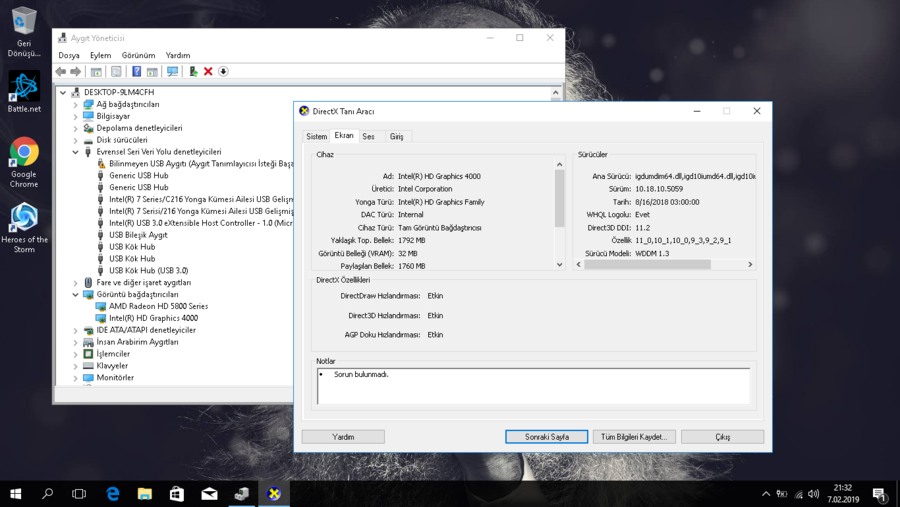The height and width of the screenshot is (507, 900).
Task: Click the DirectX dxdiag taskbar icon
Action: 274,494
